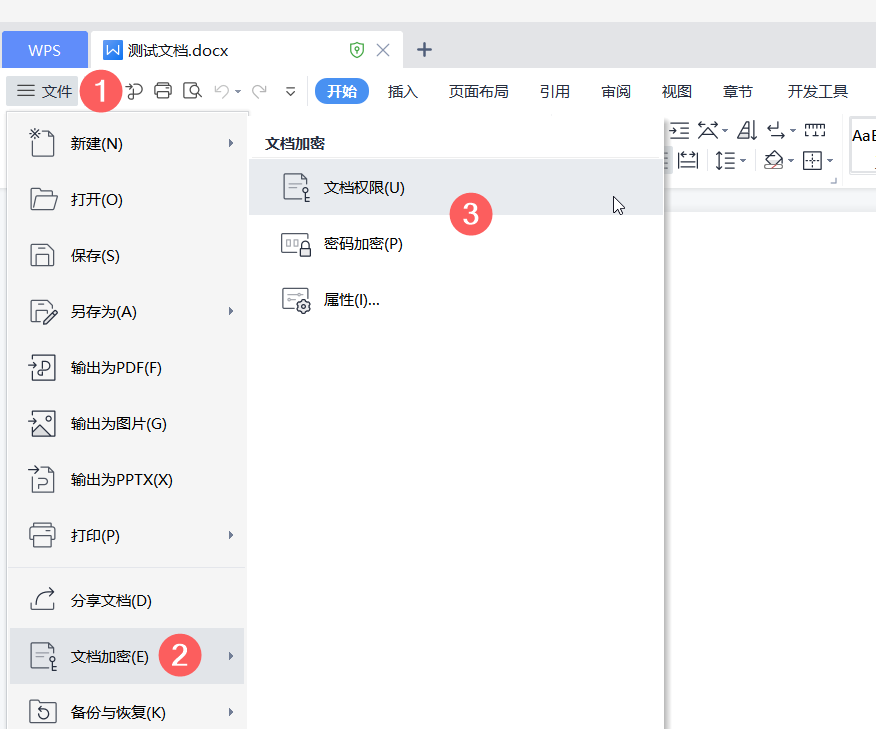876x729 pixels.
Task: Open 属性(I)... in the submenu
Action: click(456, 300)
